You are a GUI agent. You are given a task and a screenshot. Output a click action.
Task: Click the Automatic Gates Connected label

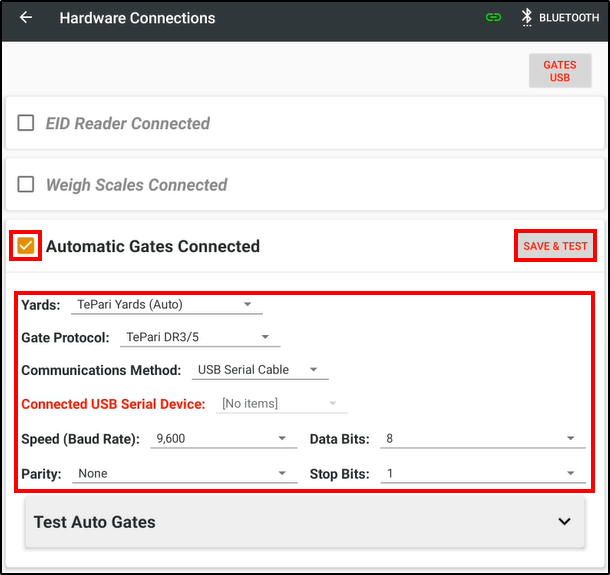point(153,246)
